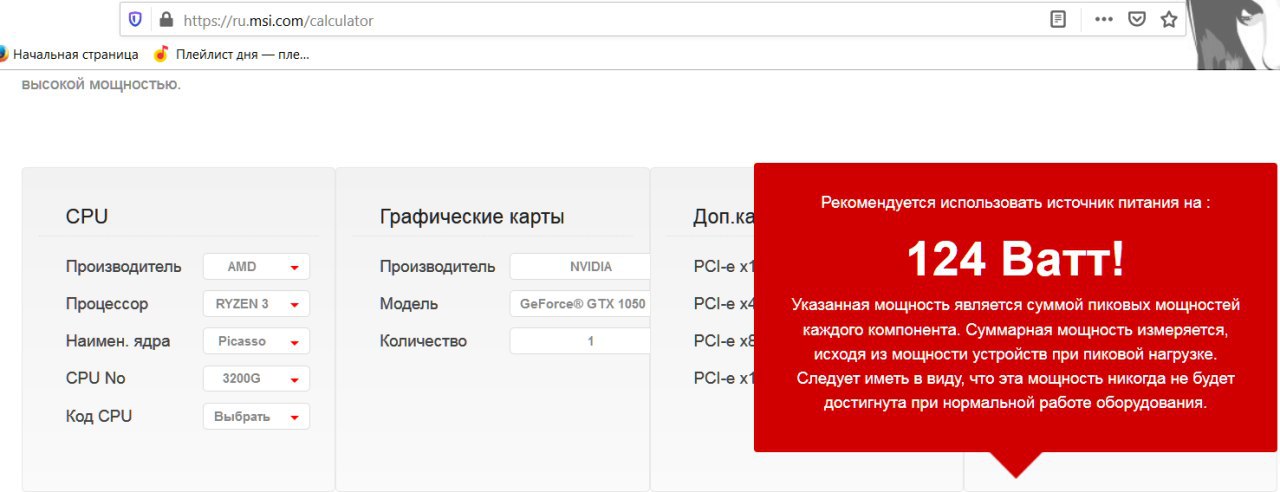Open Код CPU Выбрать dropdown
This screenshot has height=492, width=1280.
coord(256,416)
